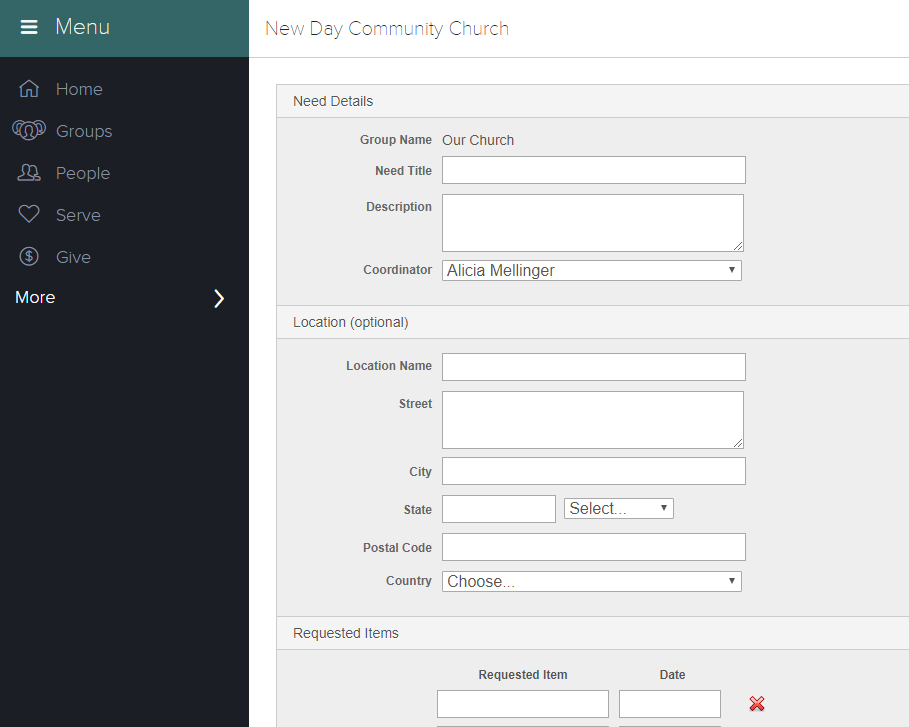This screenshot has width=909, height=727.
Task: Click the 'Requested Items' section header
Action: [x=346, y=633]
